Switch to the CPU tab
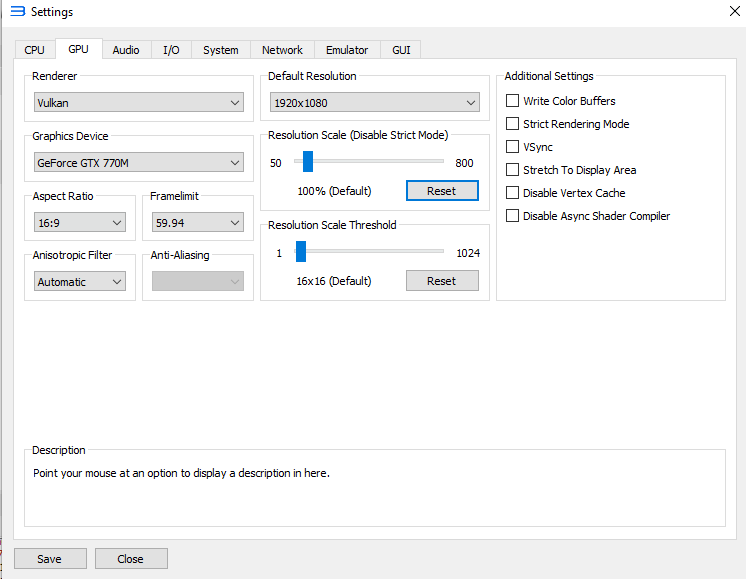This screenshot has width=746, height=579. pyautogui.click(x=35, y=50)
